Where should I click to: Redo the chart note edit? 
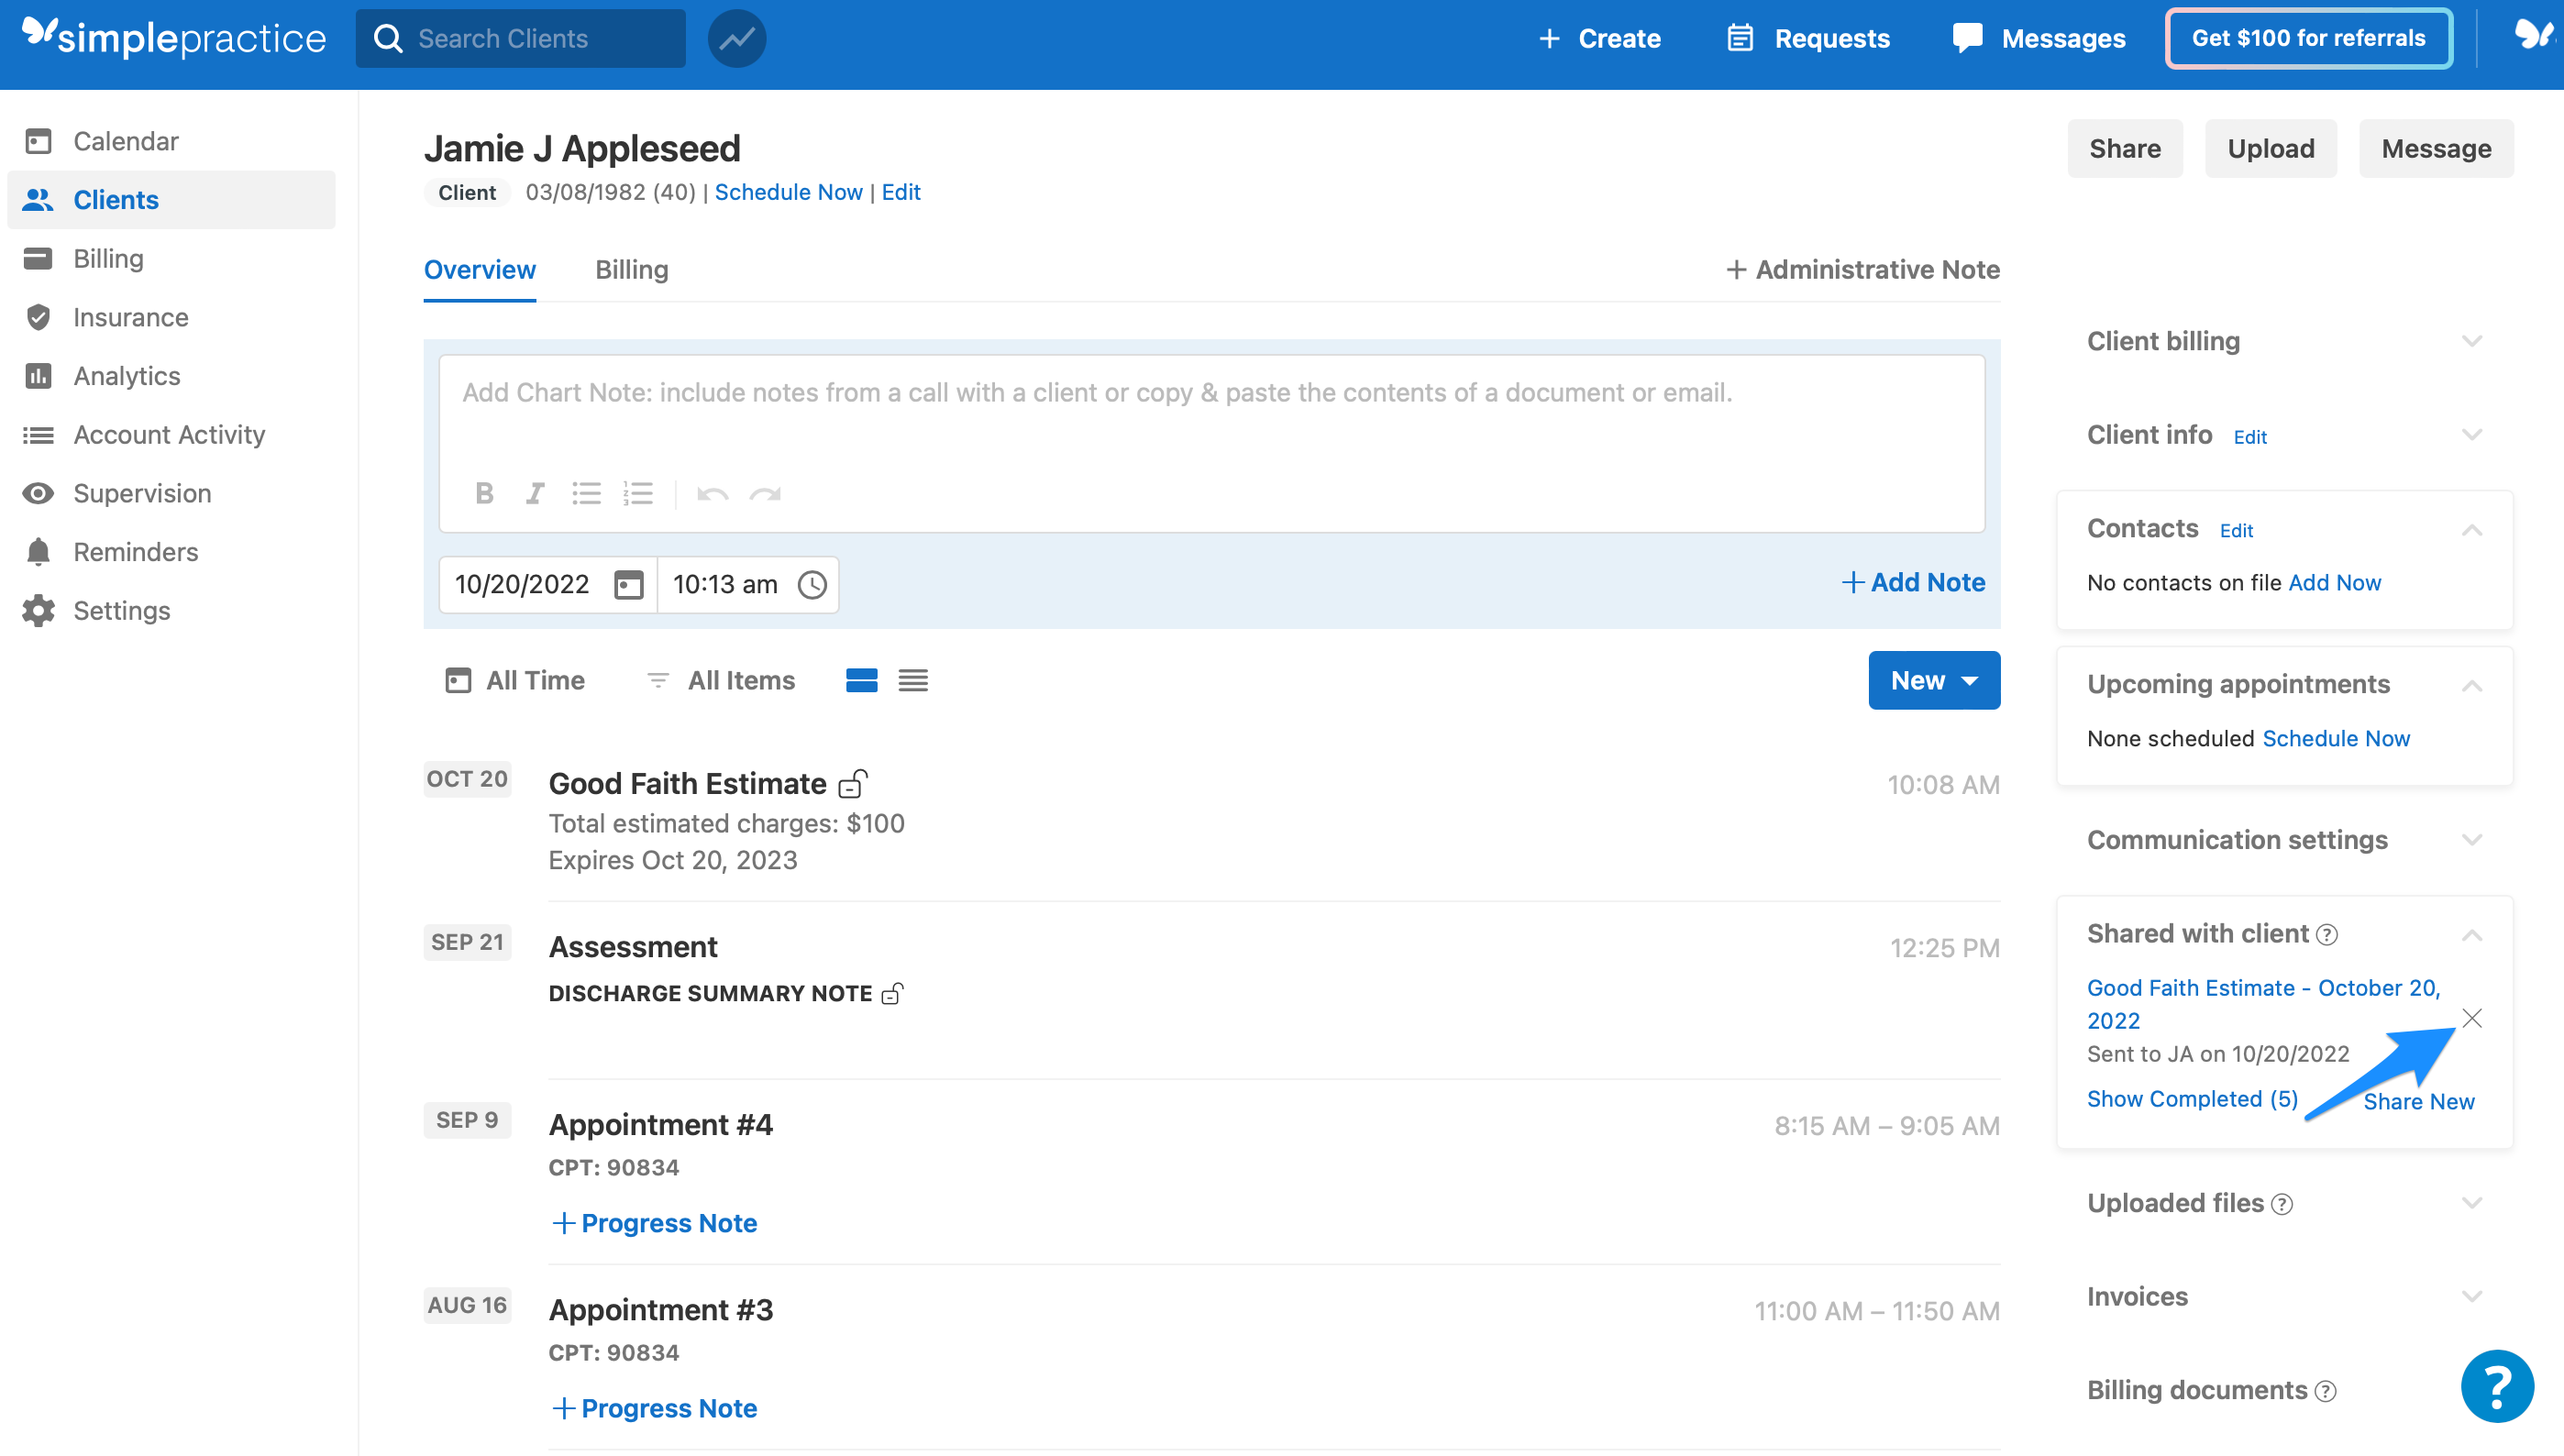pos(765,494)
